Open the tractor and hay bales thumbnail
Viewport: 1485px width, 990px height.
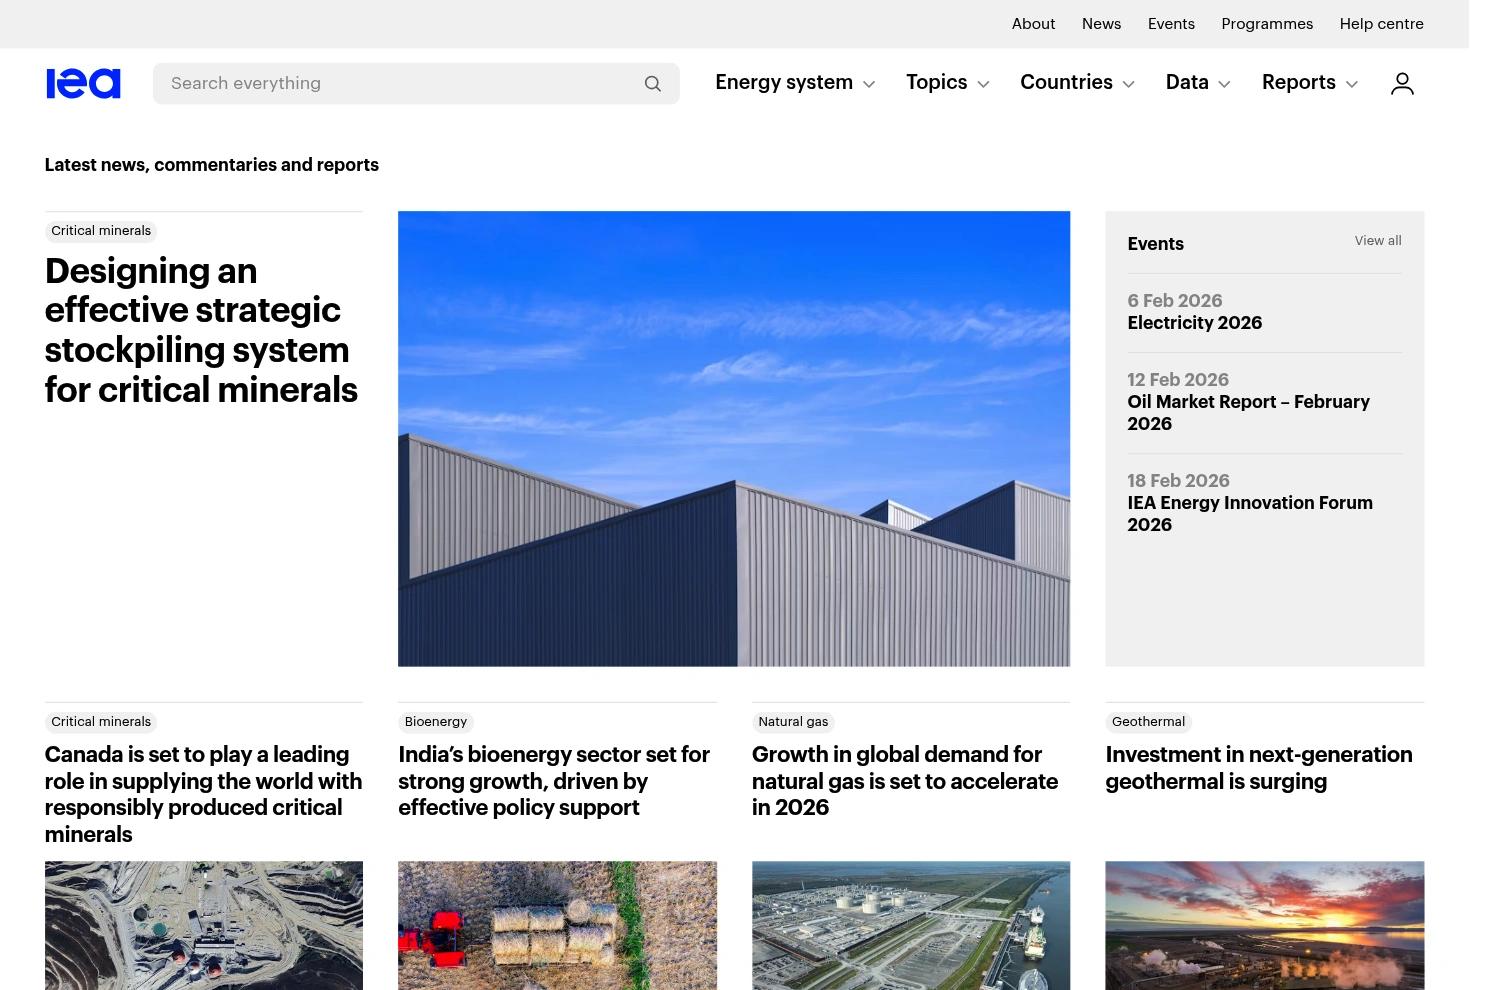tap(557, 926)
